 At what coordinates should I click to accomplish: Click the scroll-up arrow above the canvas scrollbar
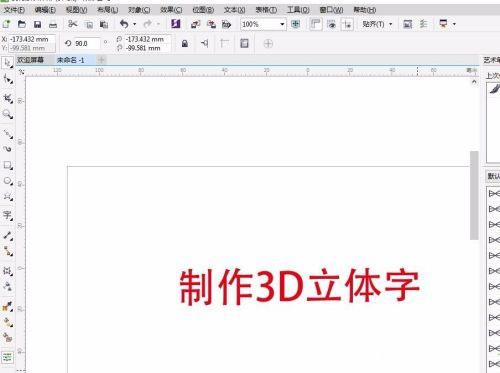coord(474,82)
